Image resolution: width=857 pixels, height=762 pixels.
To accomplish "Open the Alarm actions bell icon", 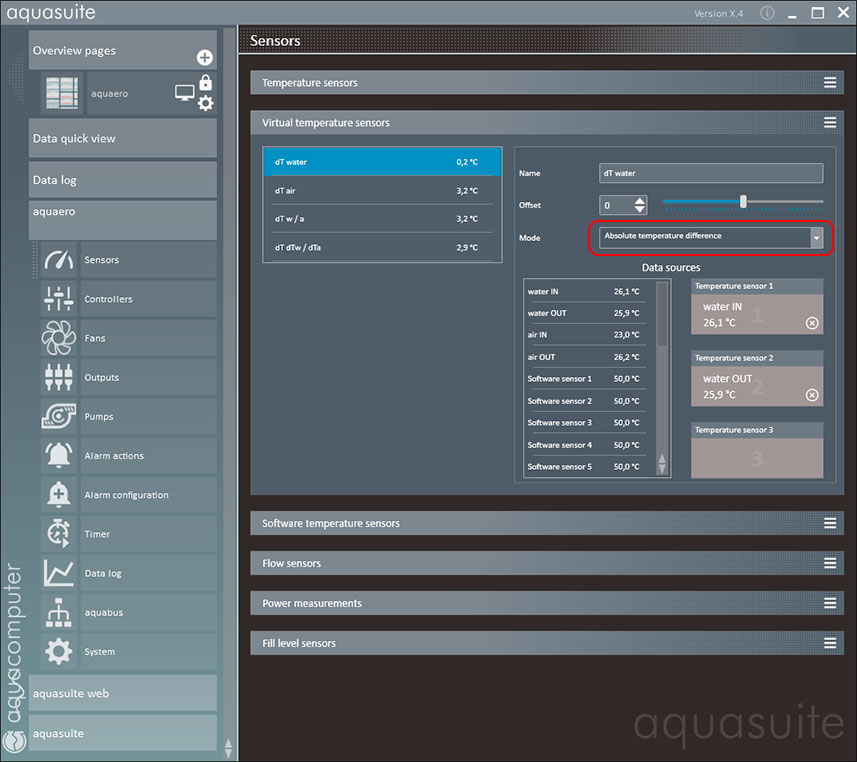I will click(59, 455).
